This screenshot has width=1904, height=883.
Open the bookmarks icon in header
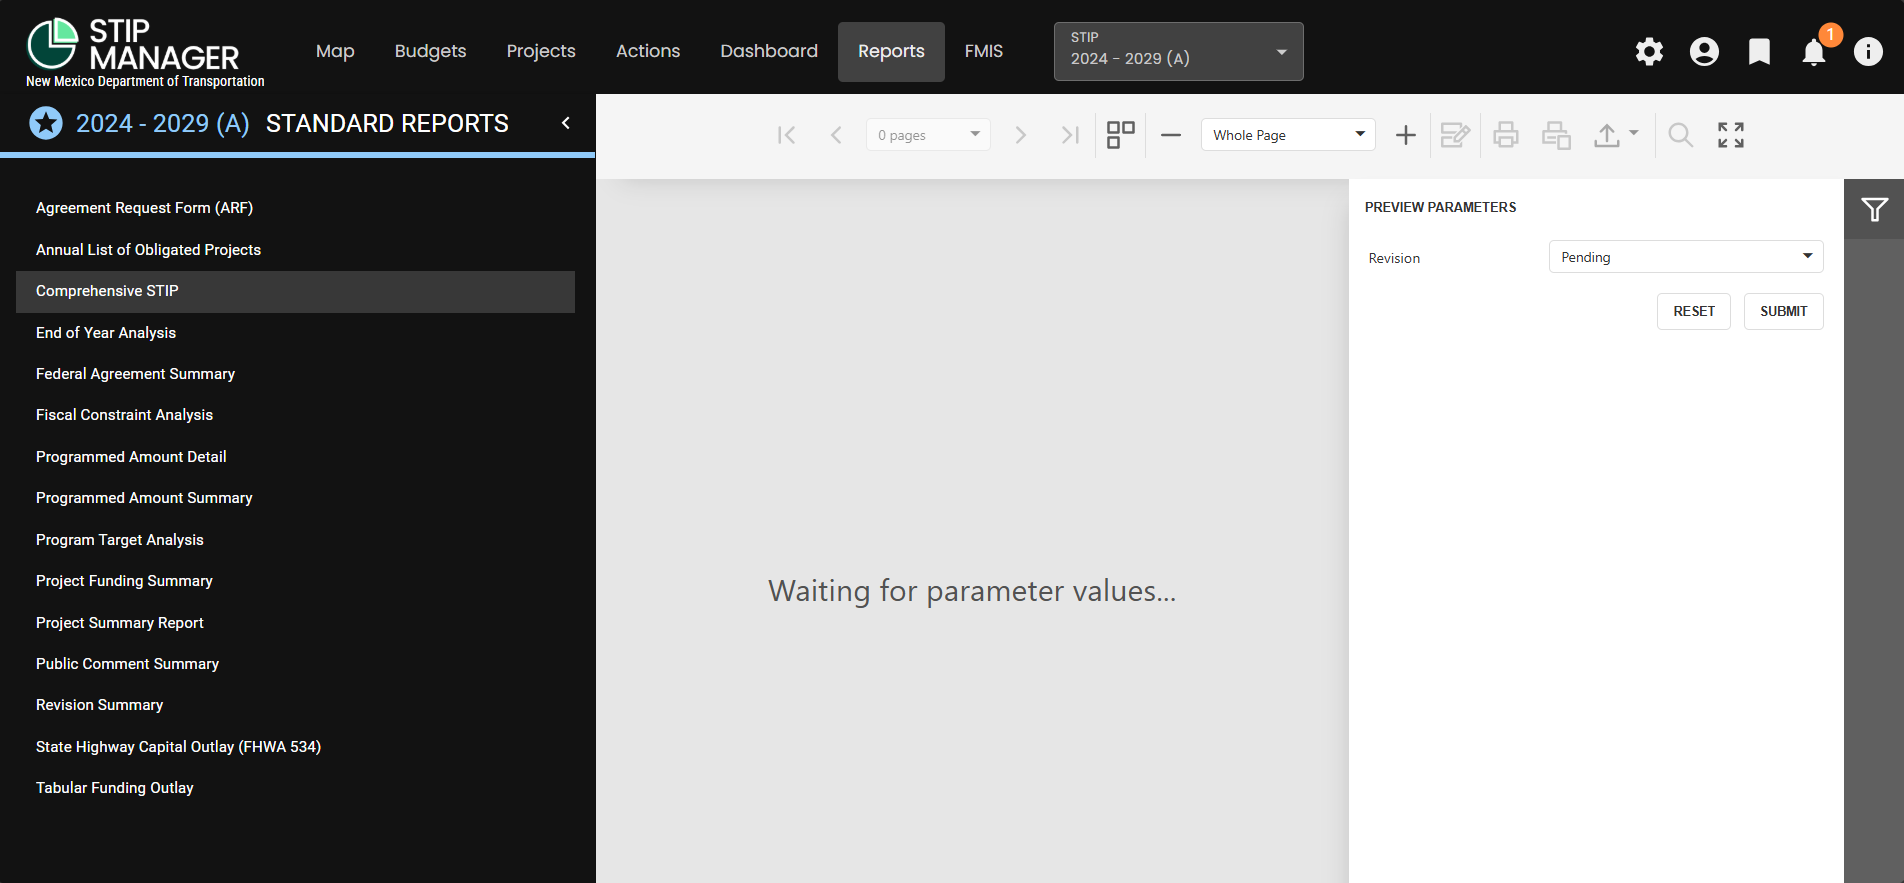pos(1759,52)
